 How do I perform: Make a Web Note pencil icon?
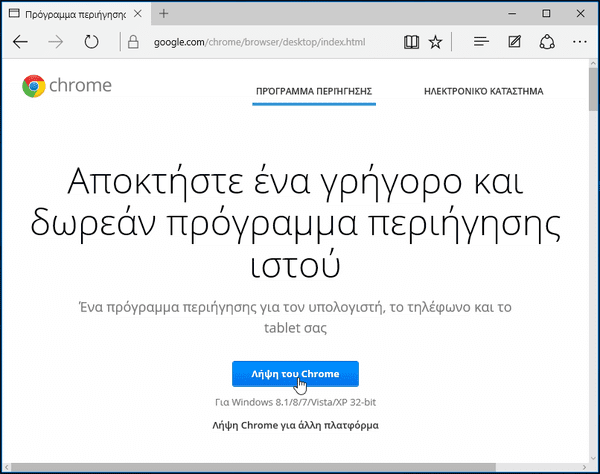514,41
